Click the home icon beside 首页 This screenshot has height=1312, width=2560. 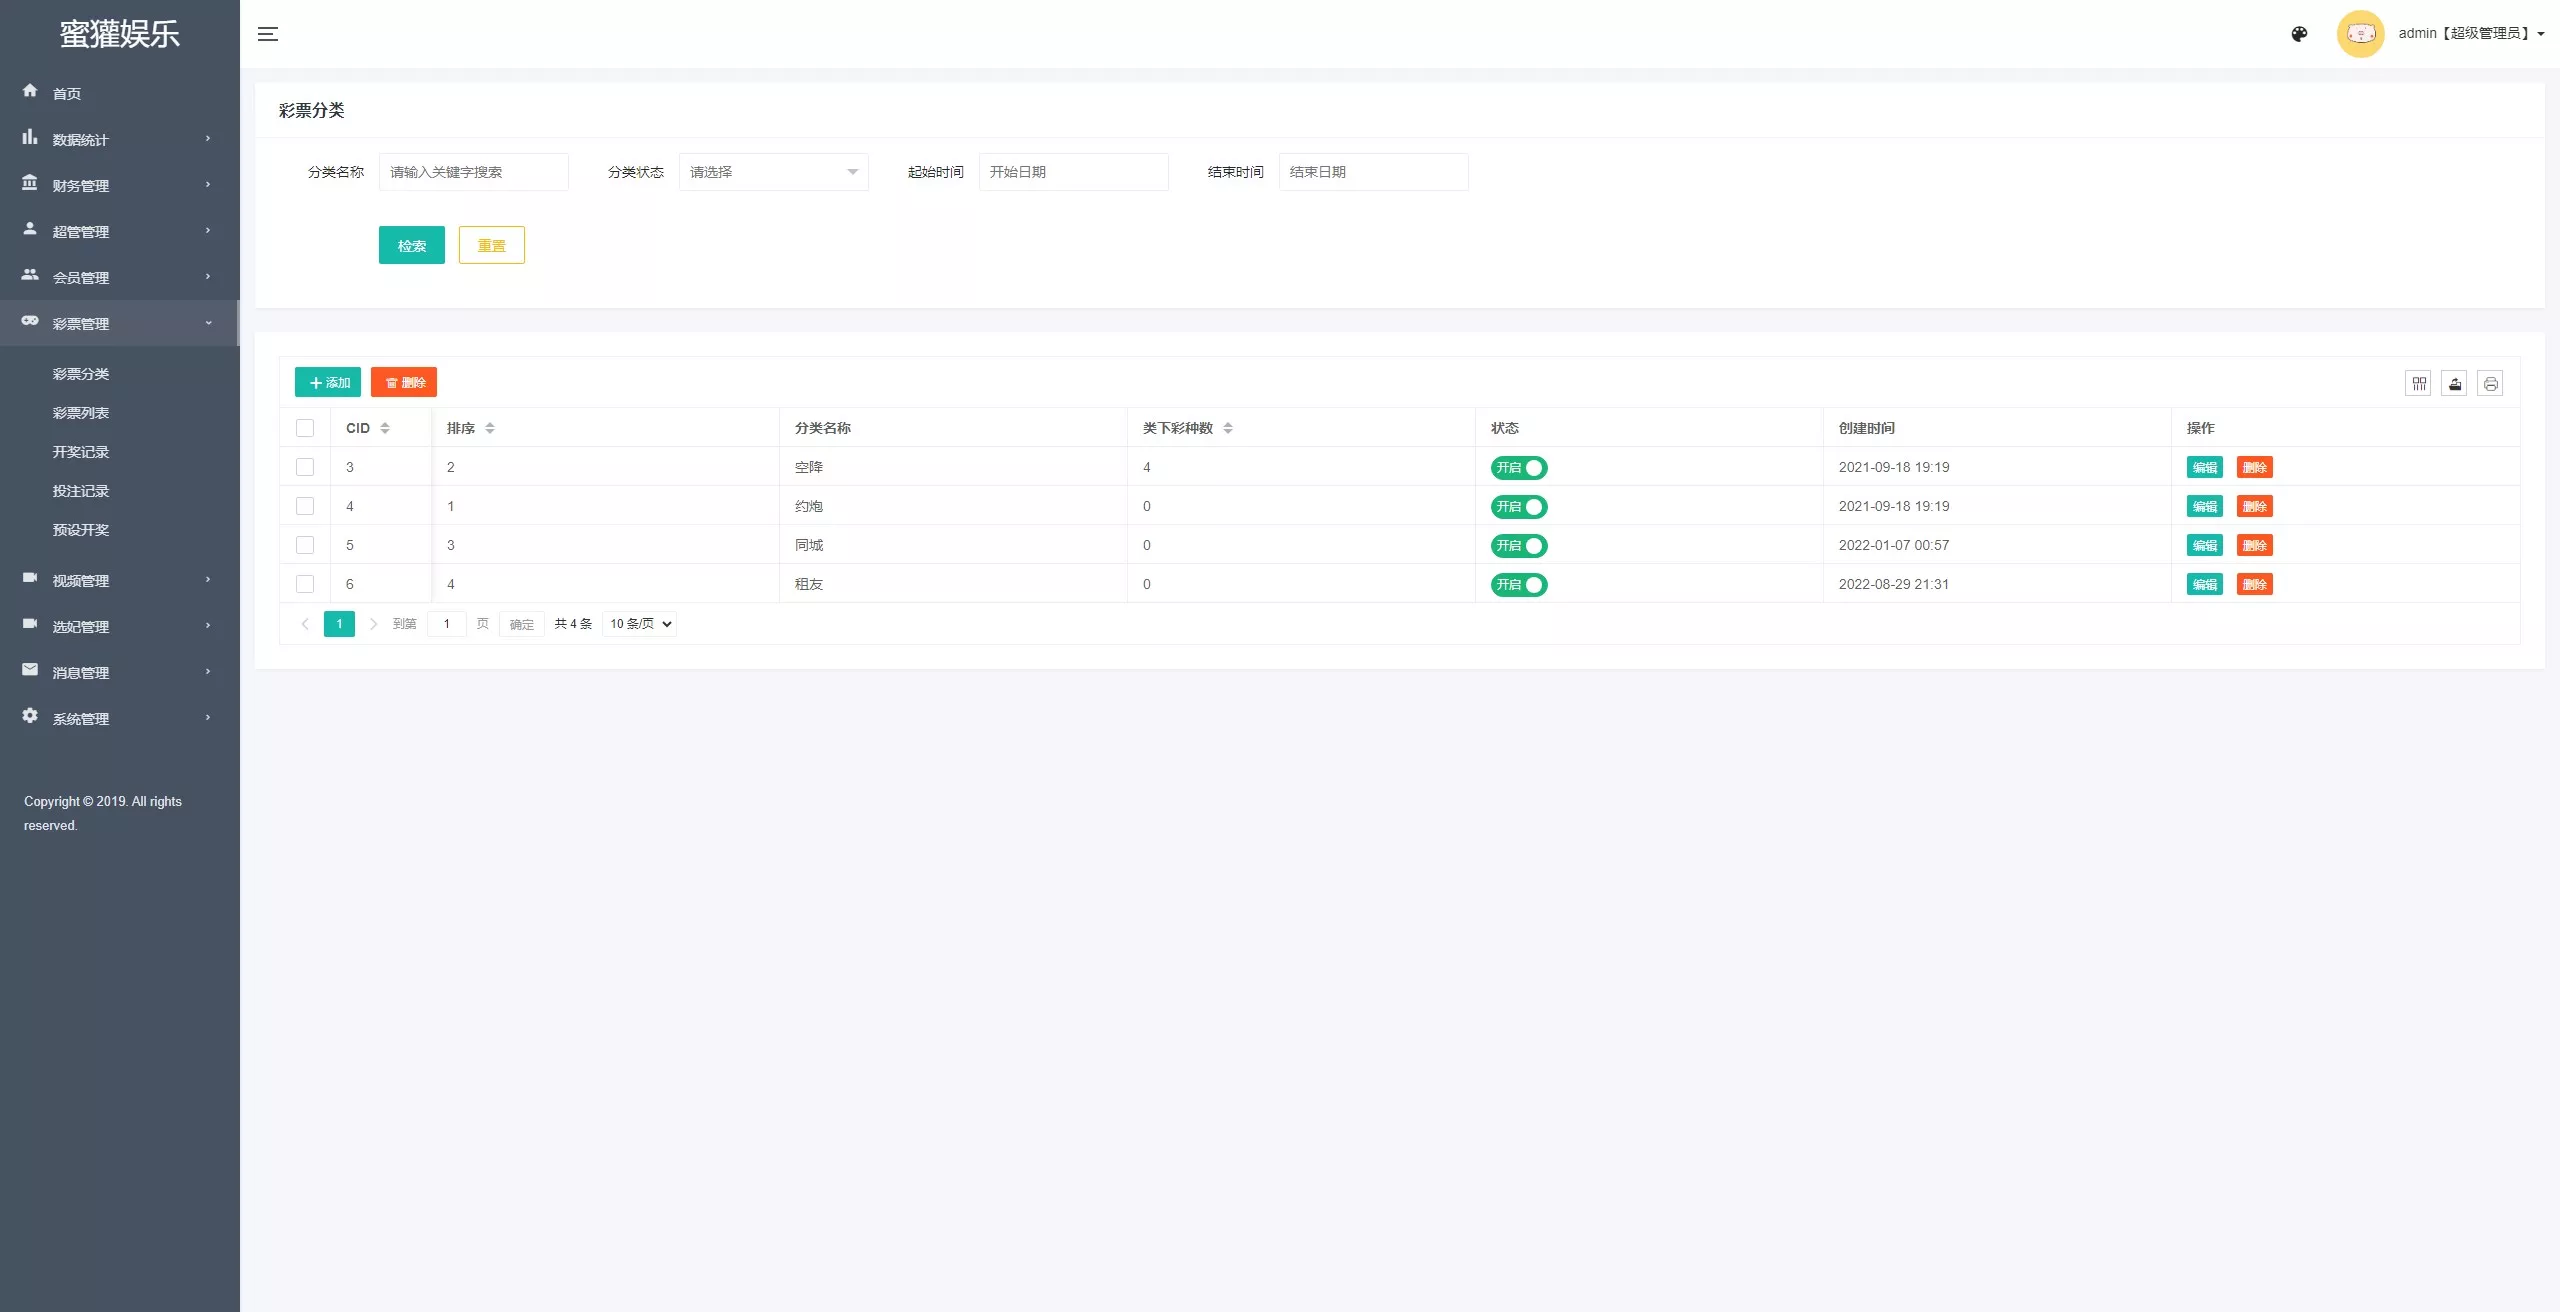coord(30,91)
